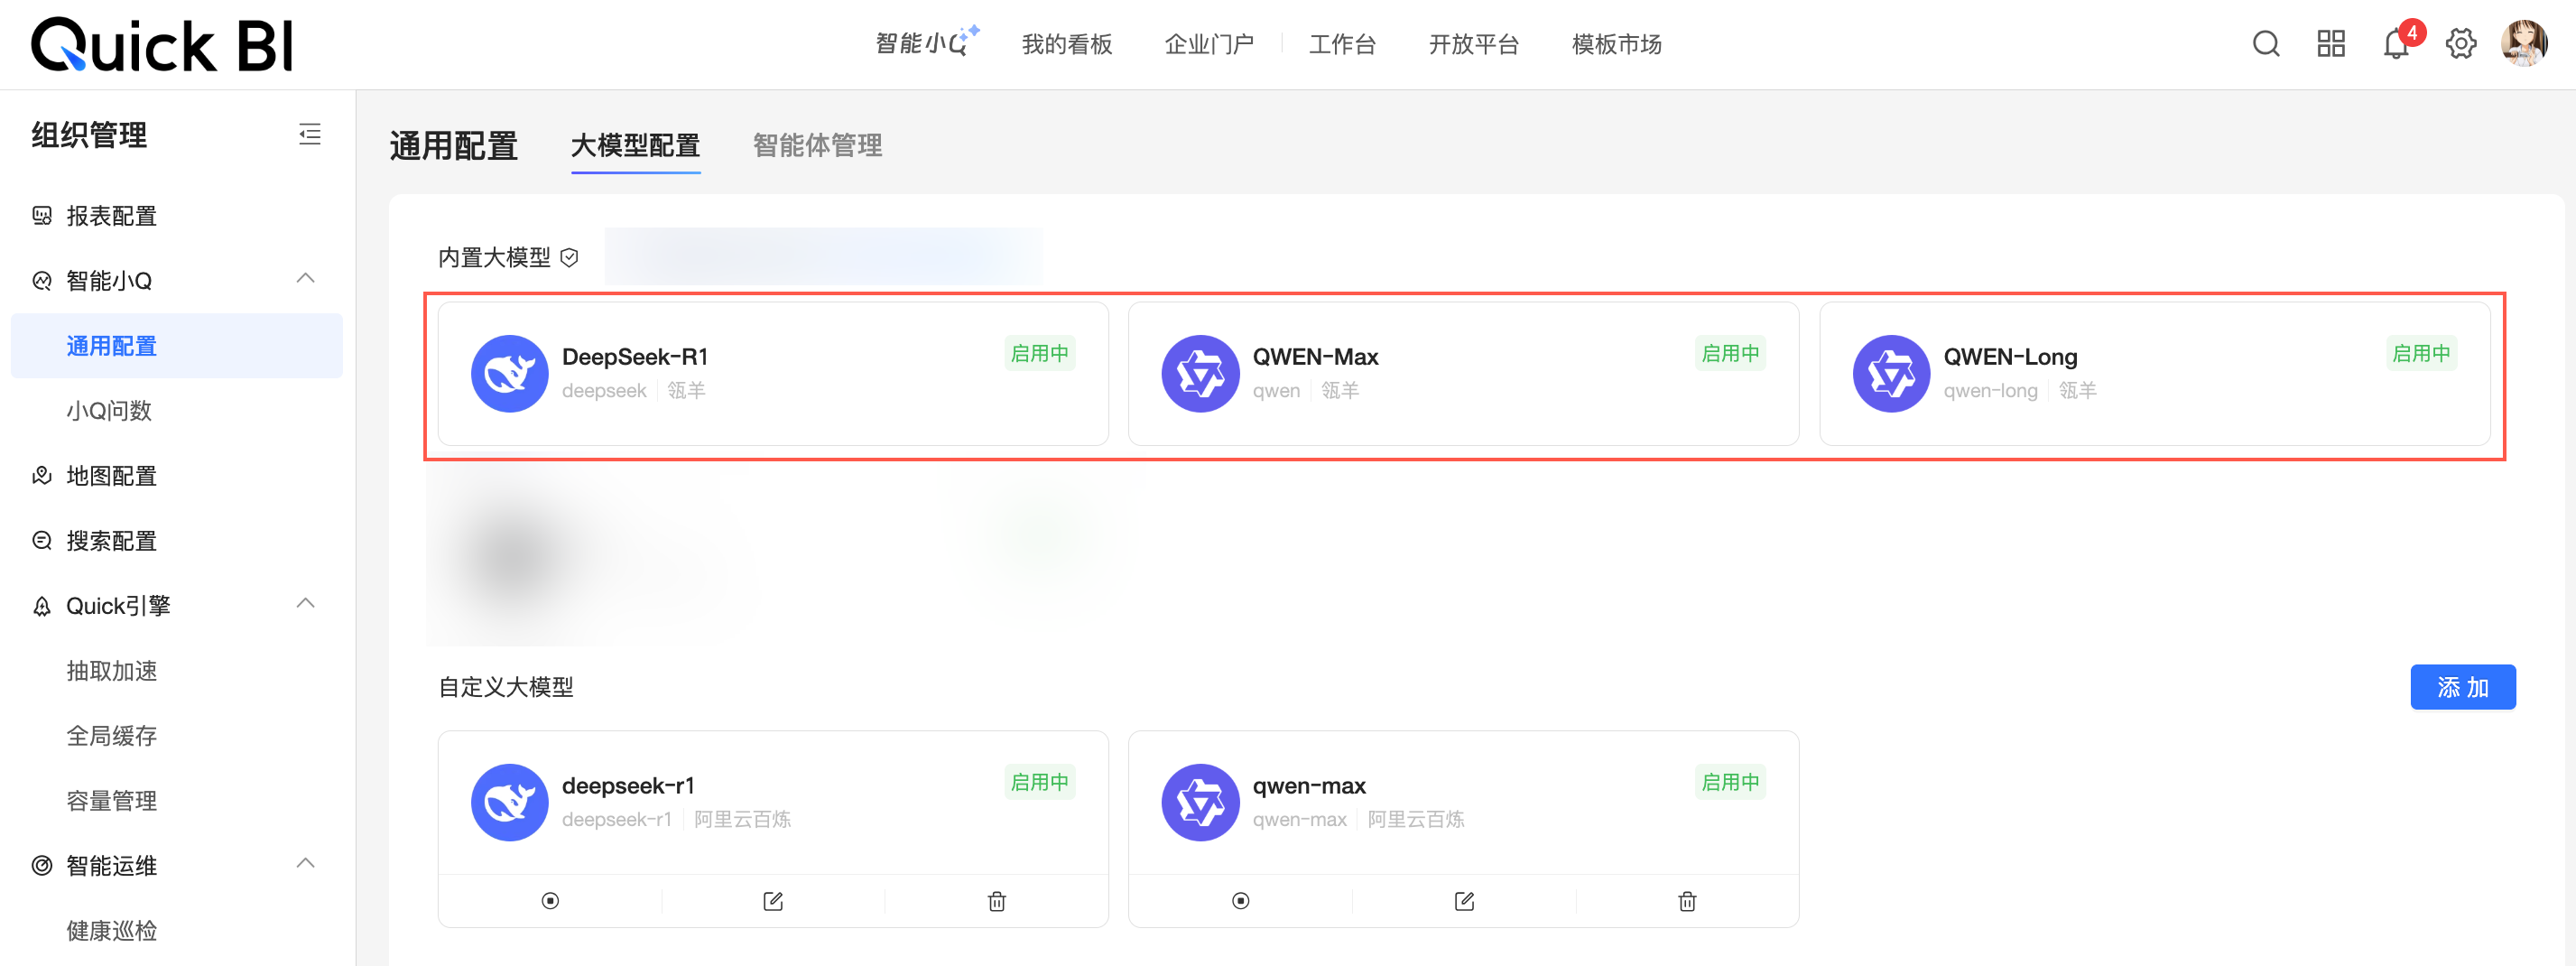Click the Quick引擎 rocket icon
The width and height of the screenshot is (2576, 966).
(42, 606)
